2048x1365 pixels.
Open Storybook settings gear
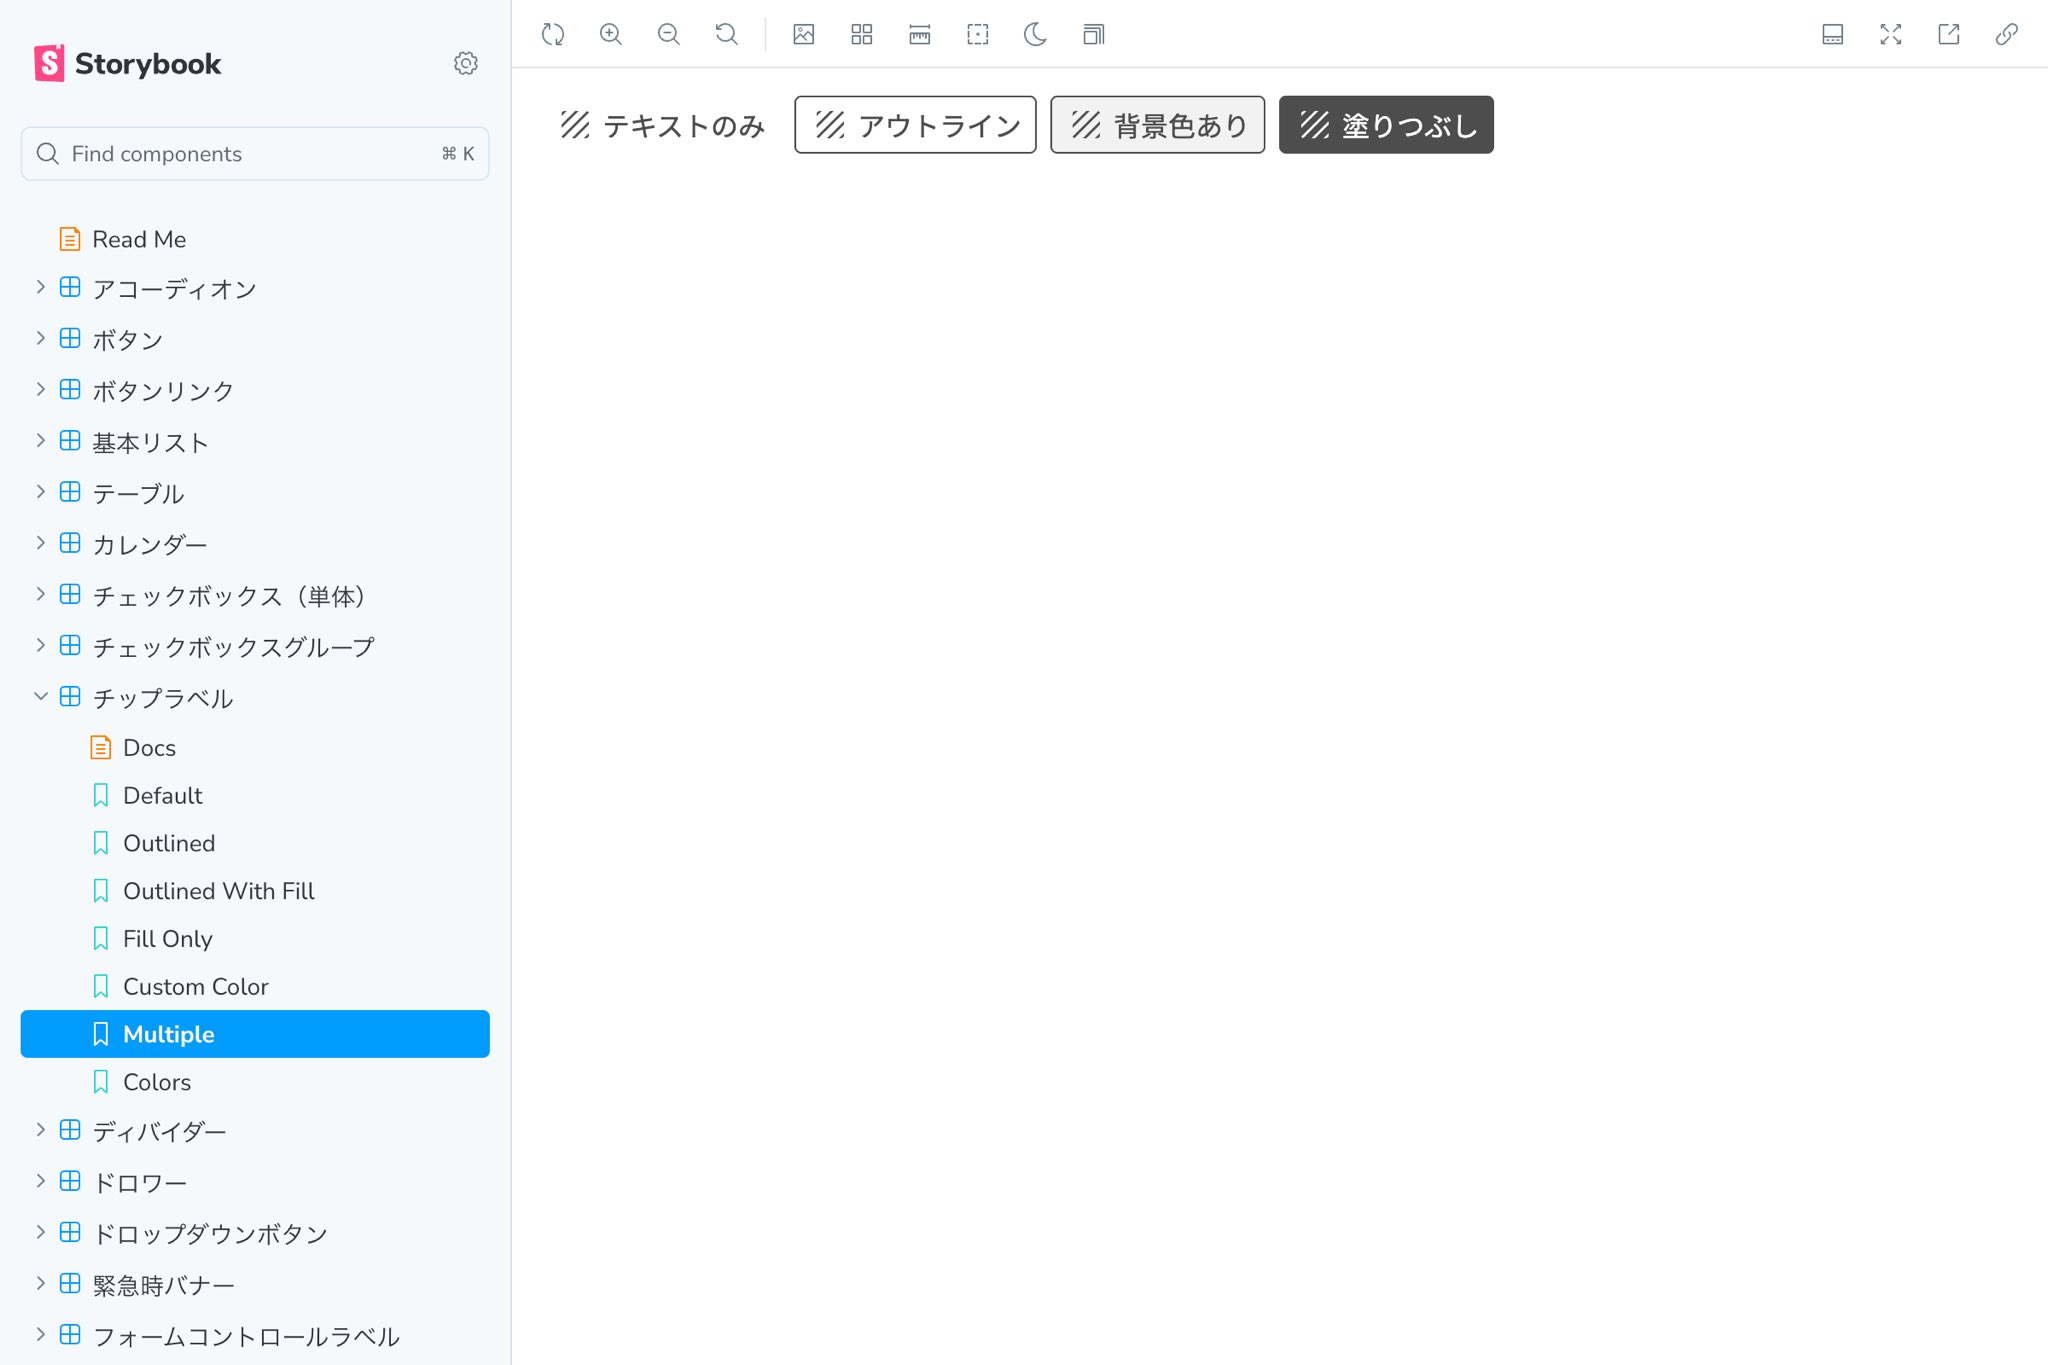(x=466, y=64)
